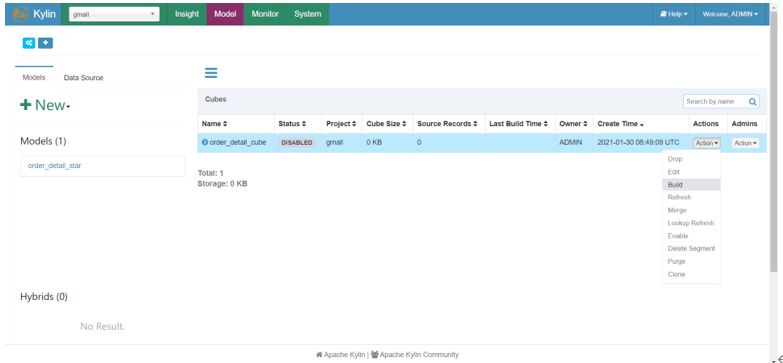Toggle the hamburger menu icon above Cubes
Image resolution: width=783 pixels, height=363 pixels.
click(211, 73)
